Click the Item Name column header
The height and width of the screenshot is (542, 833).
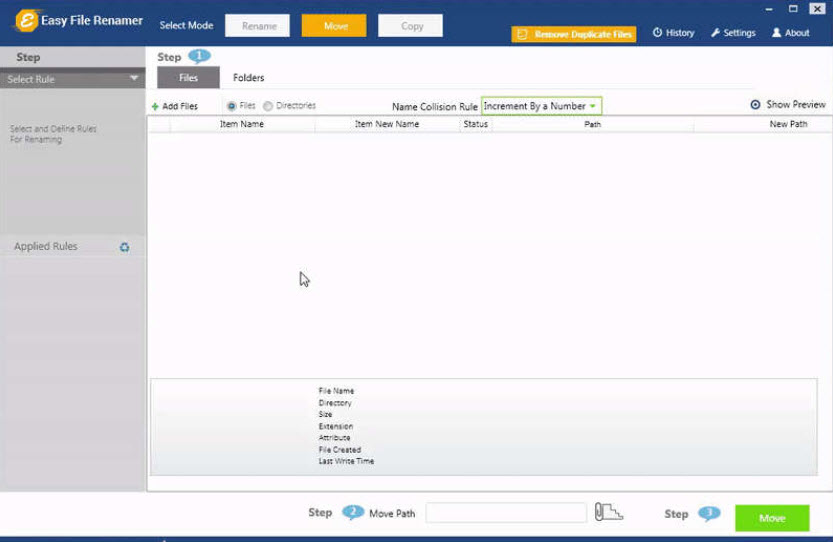[x=242, y=124]
